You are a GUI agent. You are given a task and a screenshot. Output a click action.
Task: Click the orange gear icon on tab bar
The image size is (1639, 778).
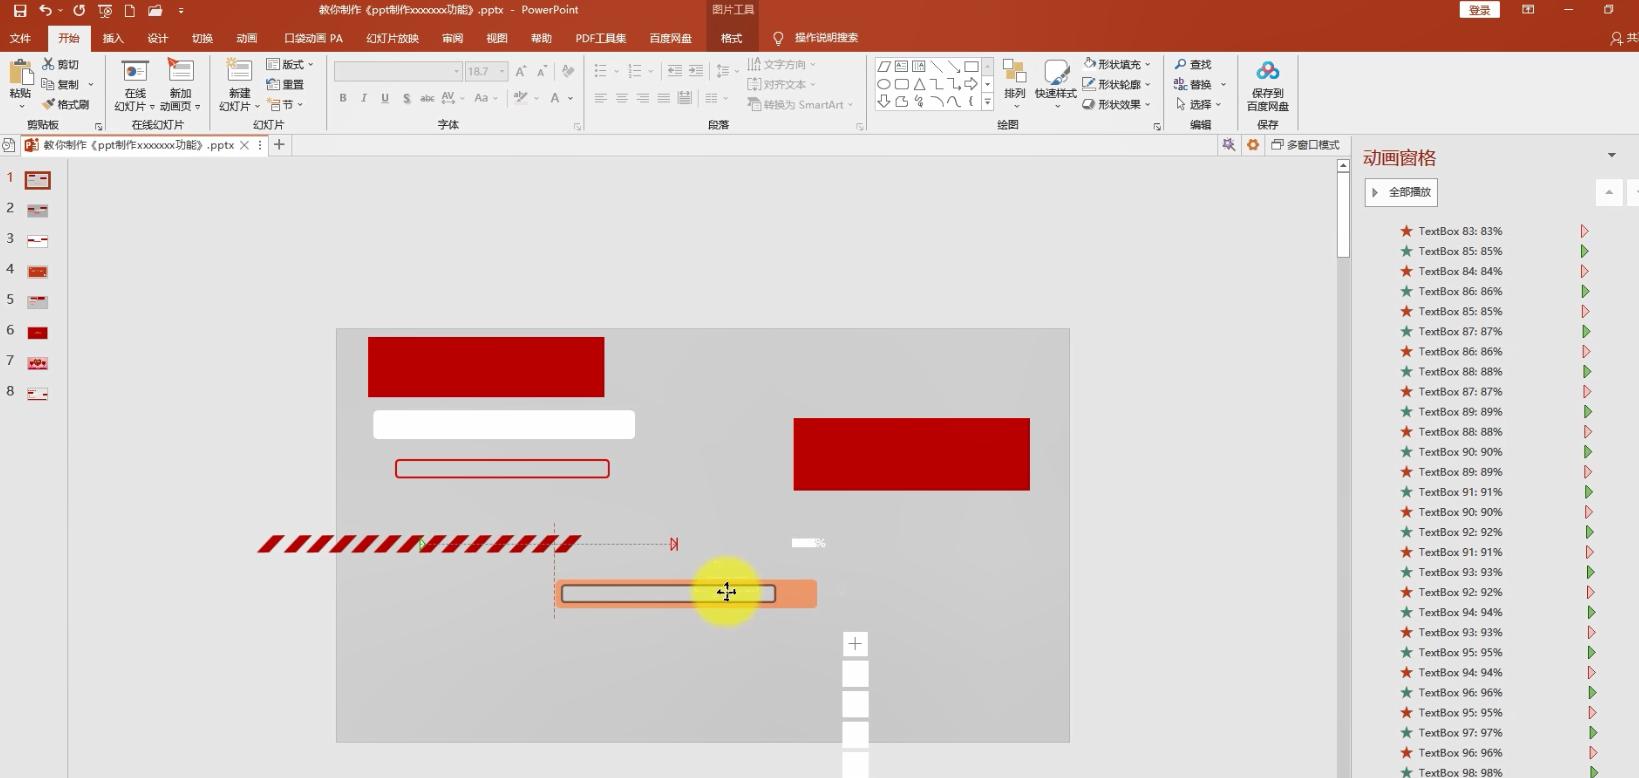[1252, 145]
